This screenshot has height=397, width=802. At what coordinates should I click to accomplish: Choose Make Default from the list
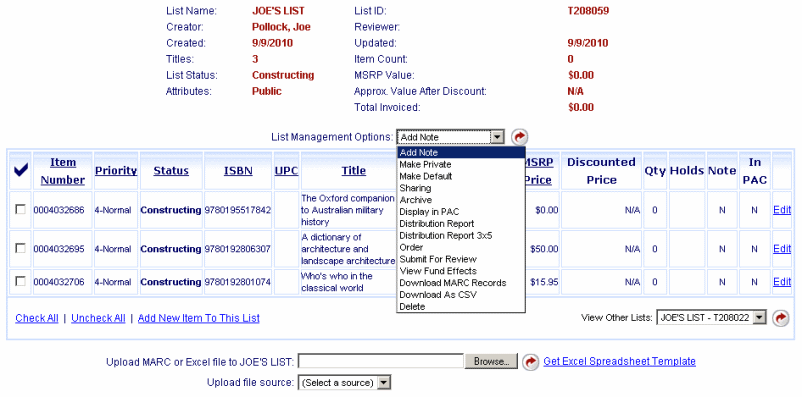(x=461, y=176)
